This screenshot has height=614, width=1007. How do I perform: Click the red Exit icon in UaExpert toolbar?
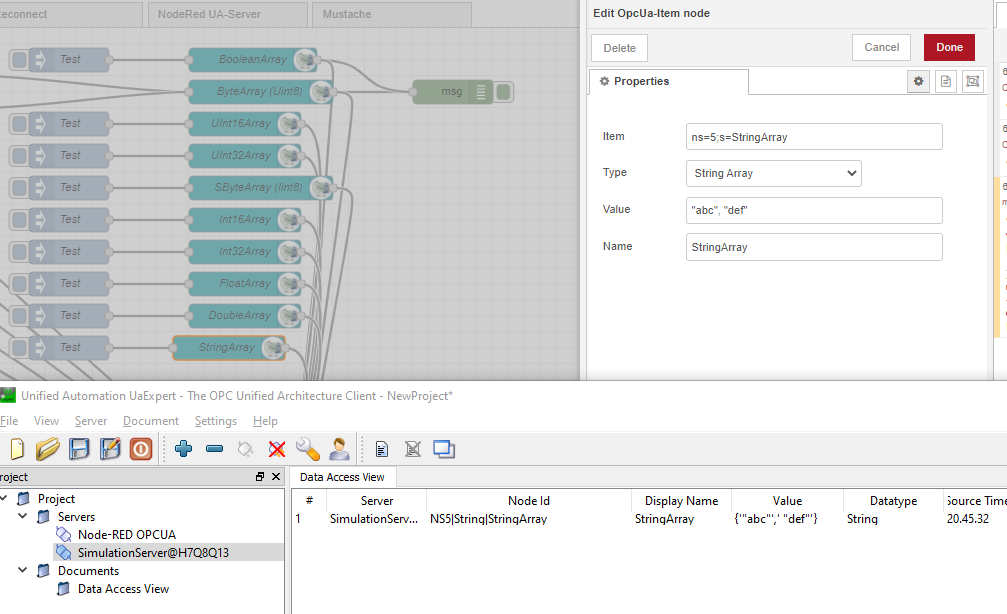tap(141, 449)
